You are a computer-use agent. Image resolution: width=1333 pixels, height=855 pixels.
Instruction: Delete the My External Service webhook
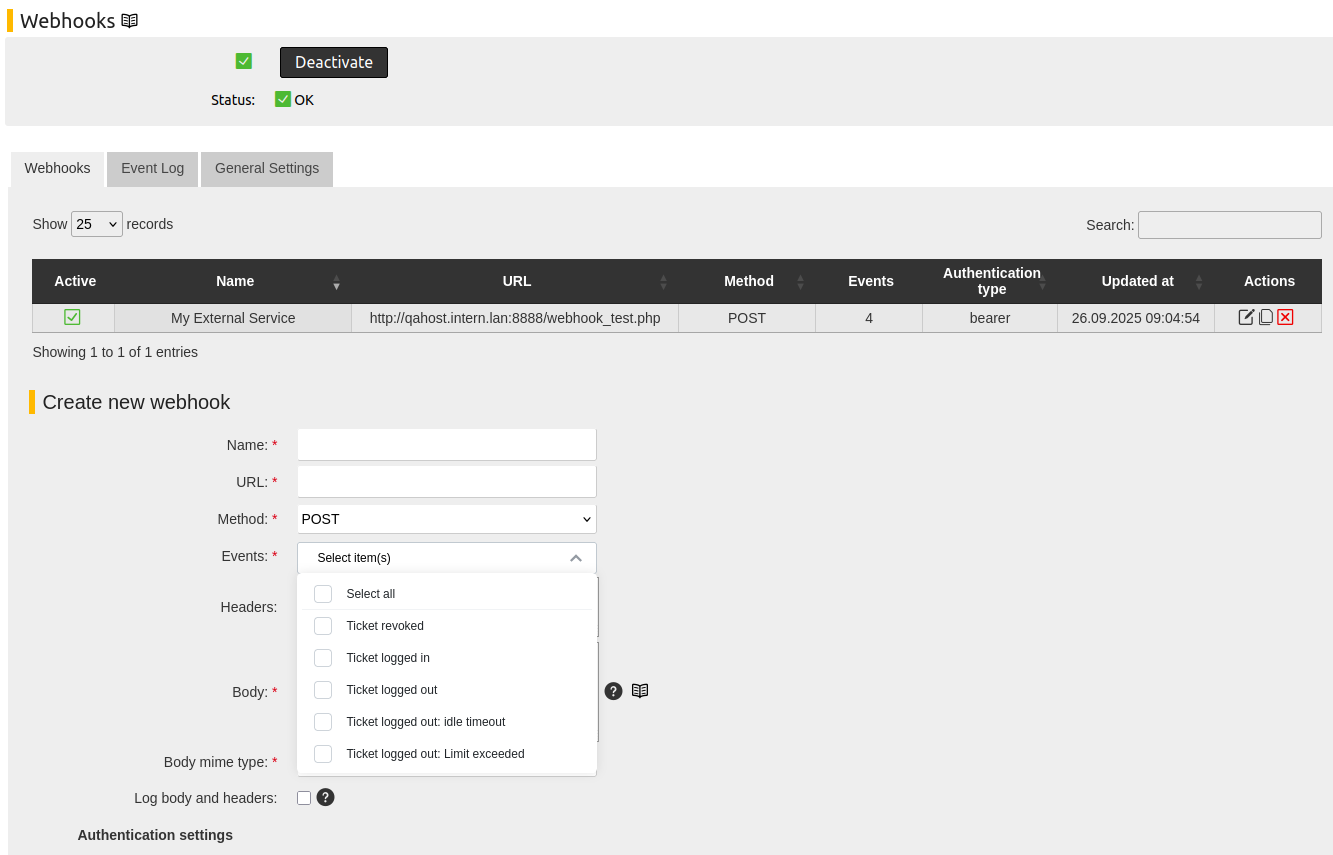pos(1285,317)
